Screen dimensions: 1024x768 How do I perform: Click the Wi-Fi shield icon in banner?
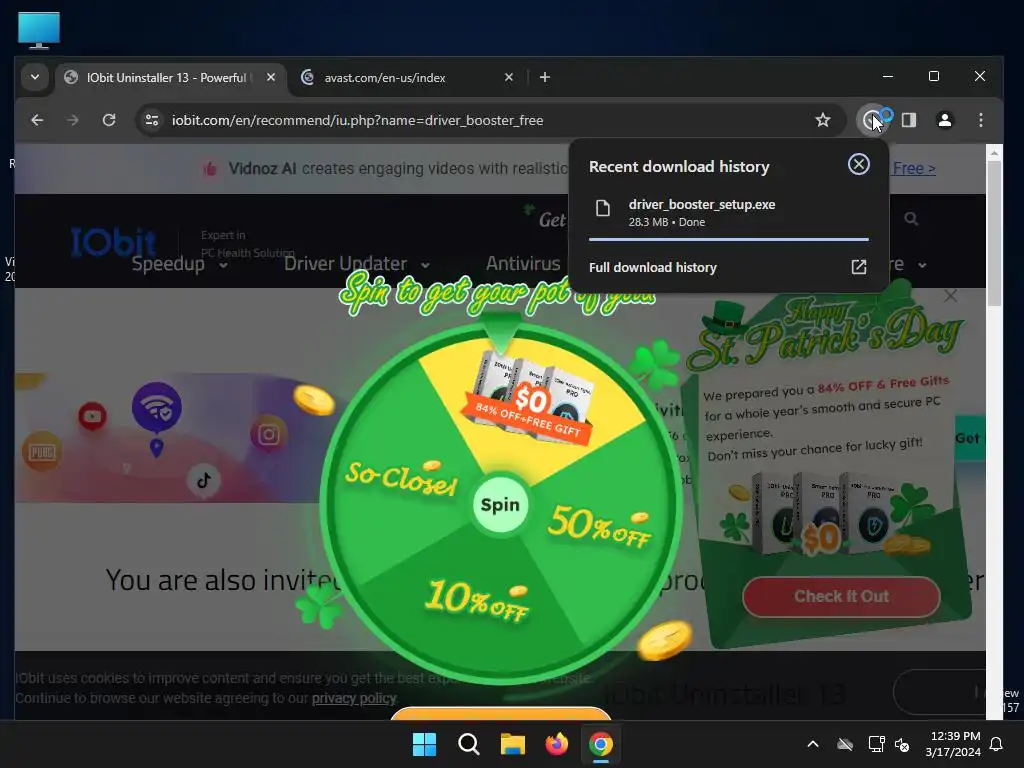tap(157, 408)
